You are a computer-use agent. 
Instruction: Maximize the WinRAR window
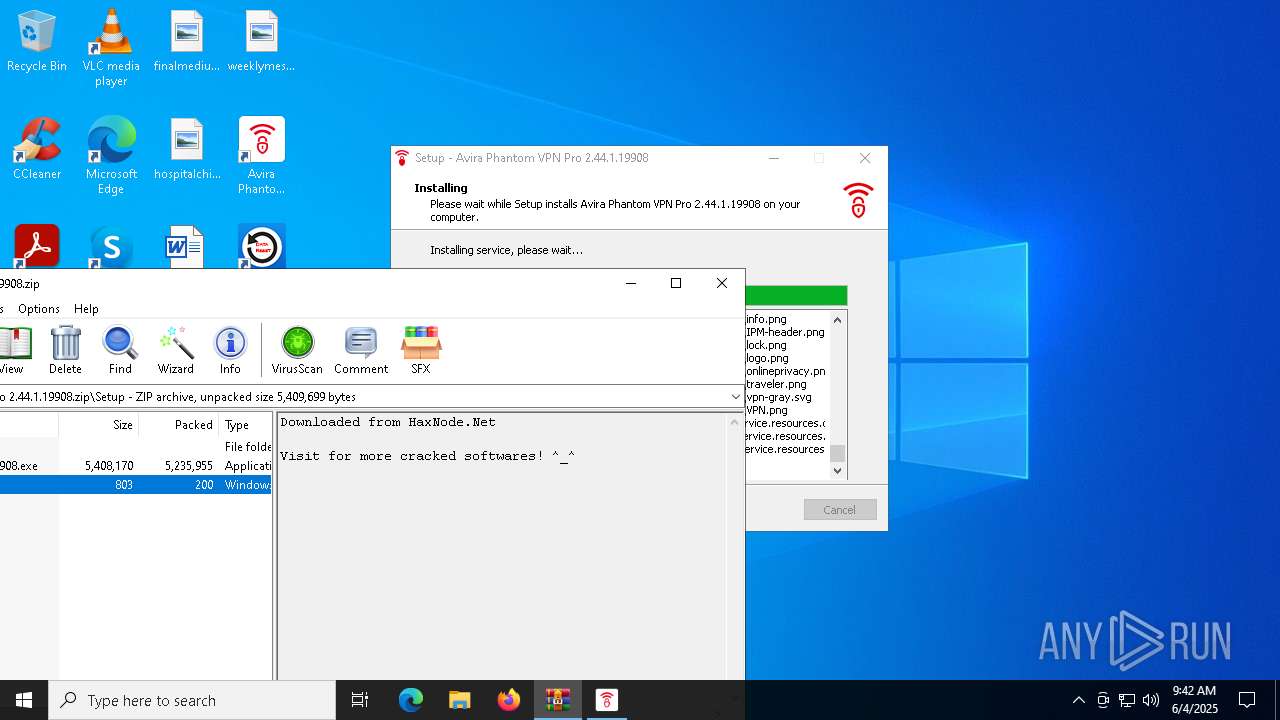(x=676, y=283)
